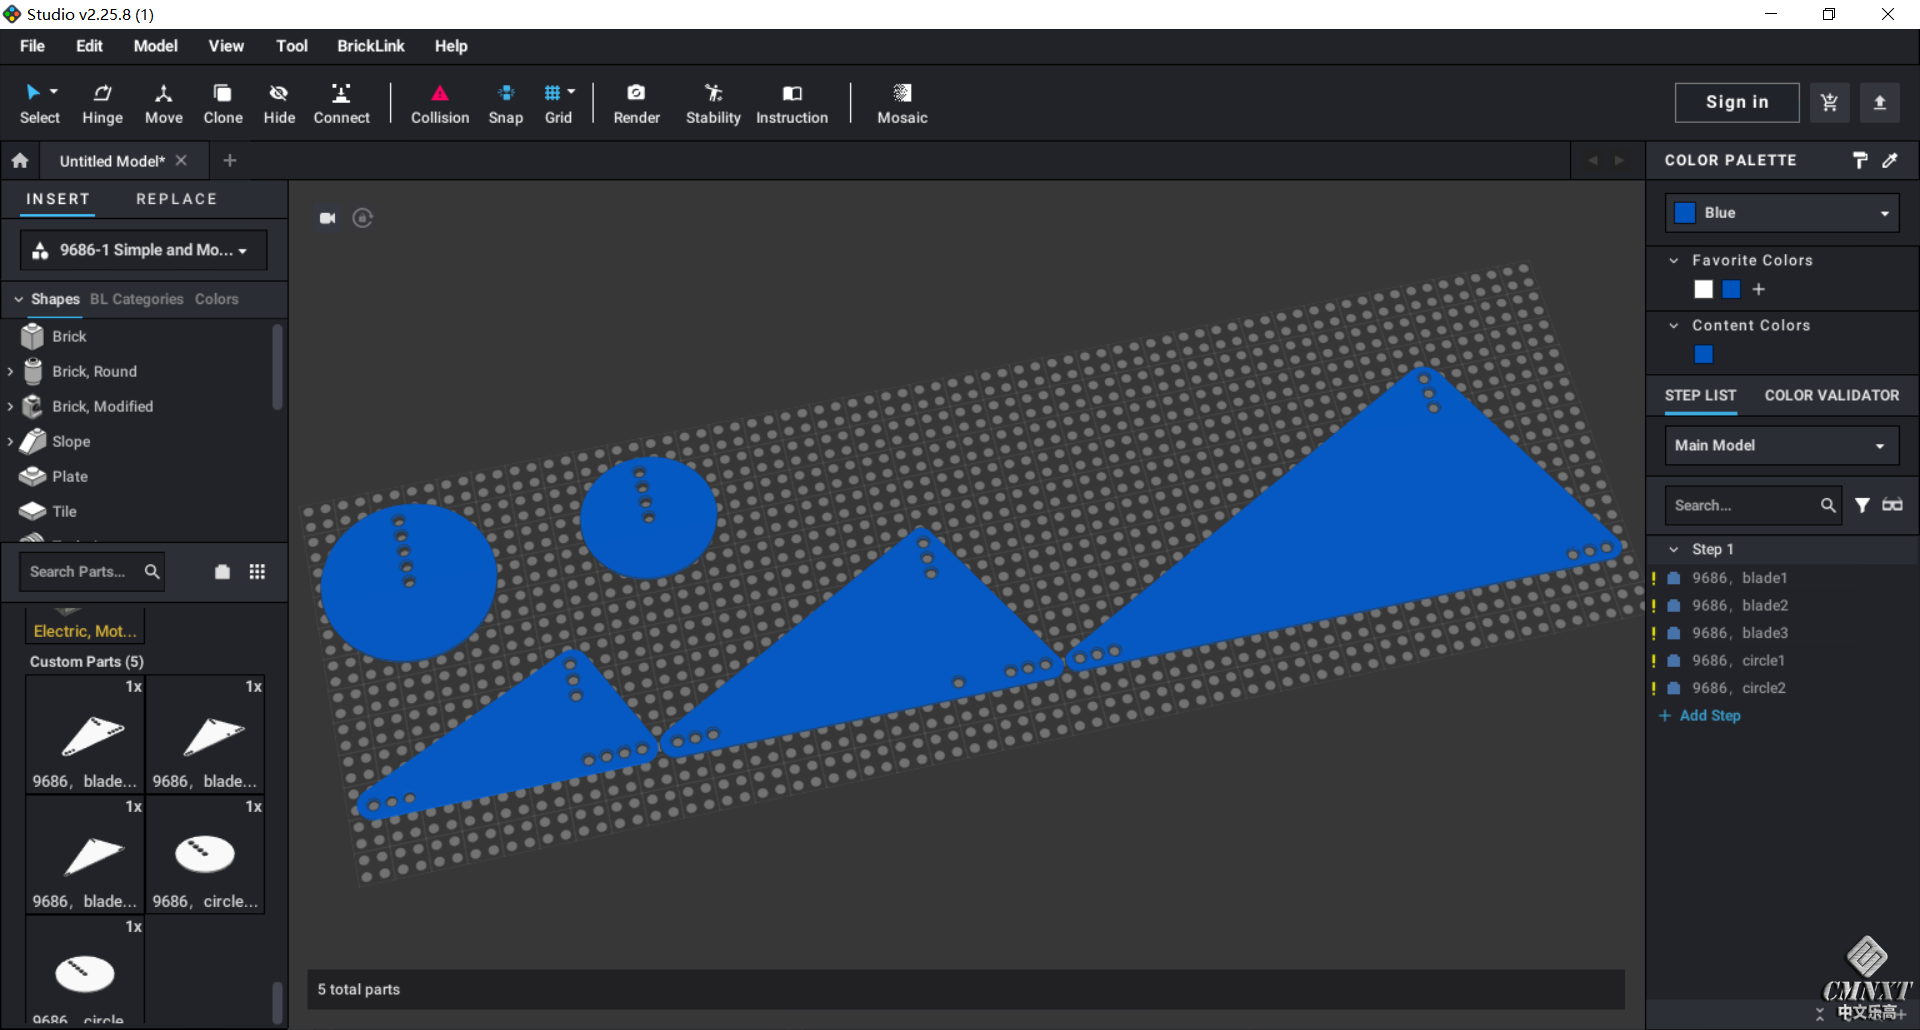Use the Clone tool
Image resolution: width=1920 pixels, height=1030 pixels.
pos(223,104)
